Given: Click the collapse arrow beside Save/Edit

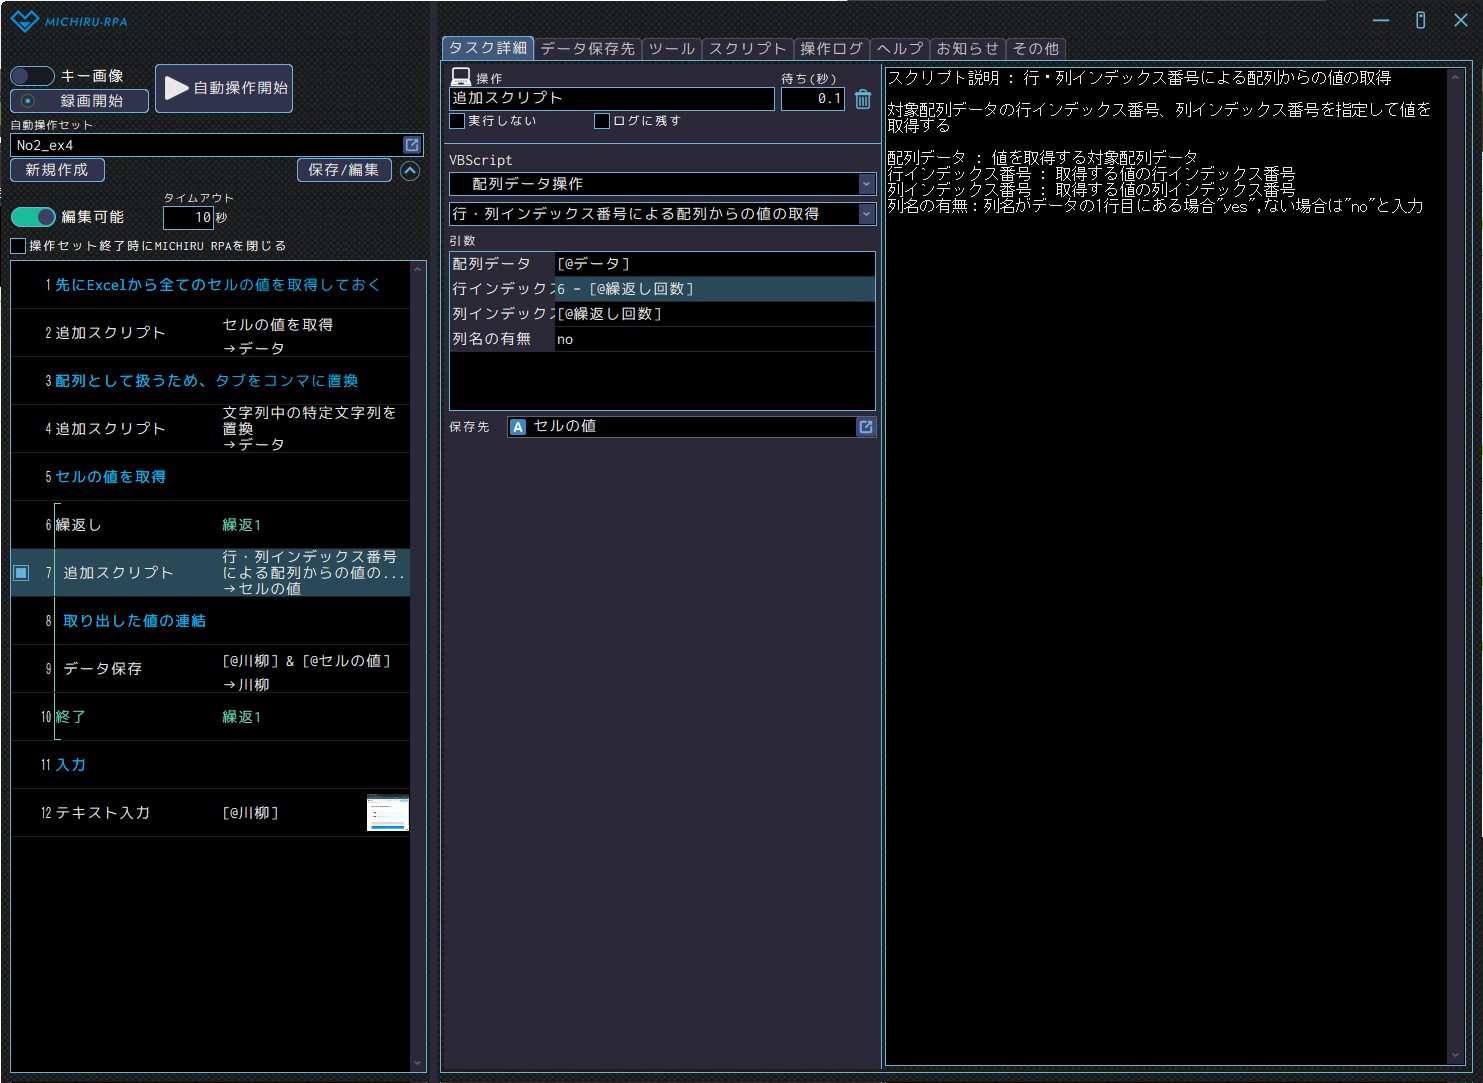Looking at the screenshot, I should point(410,171).
